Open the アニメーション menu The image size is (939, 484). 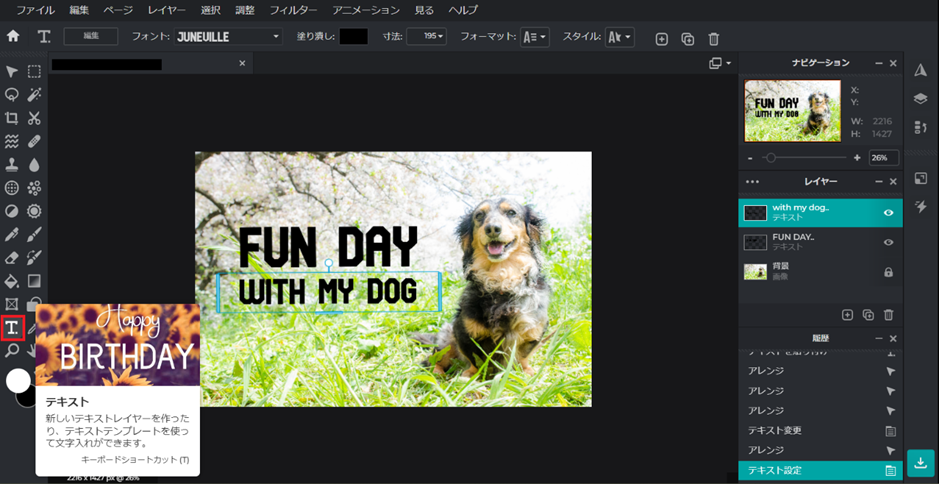pyautogui.click(x=366, y=10)
